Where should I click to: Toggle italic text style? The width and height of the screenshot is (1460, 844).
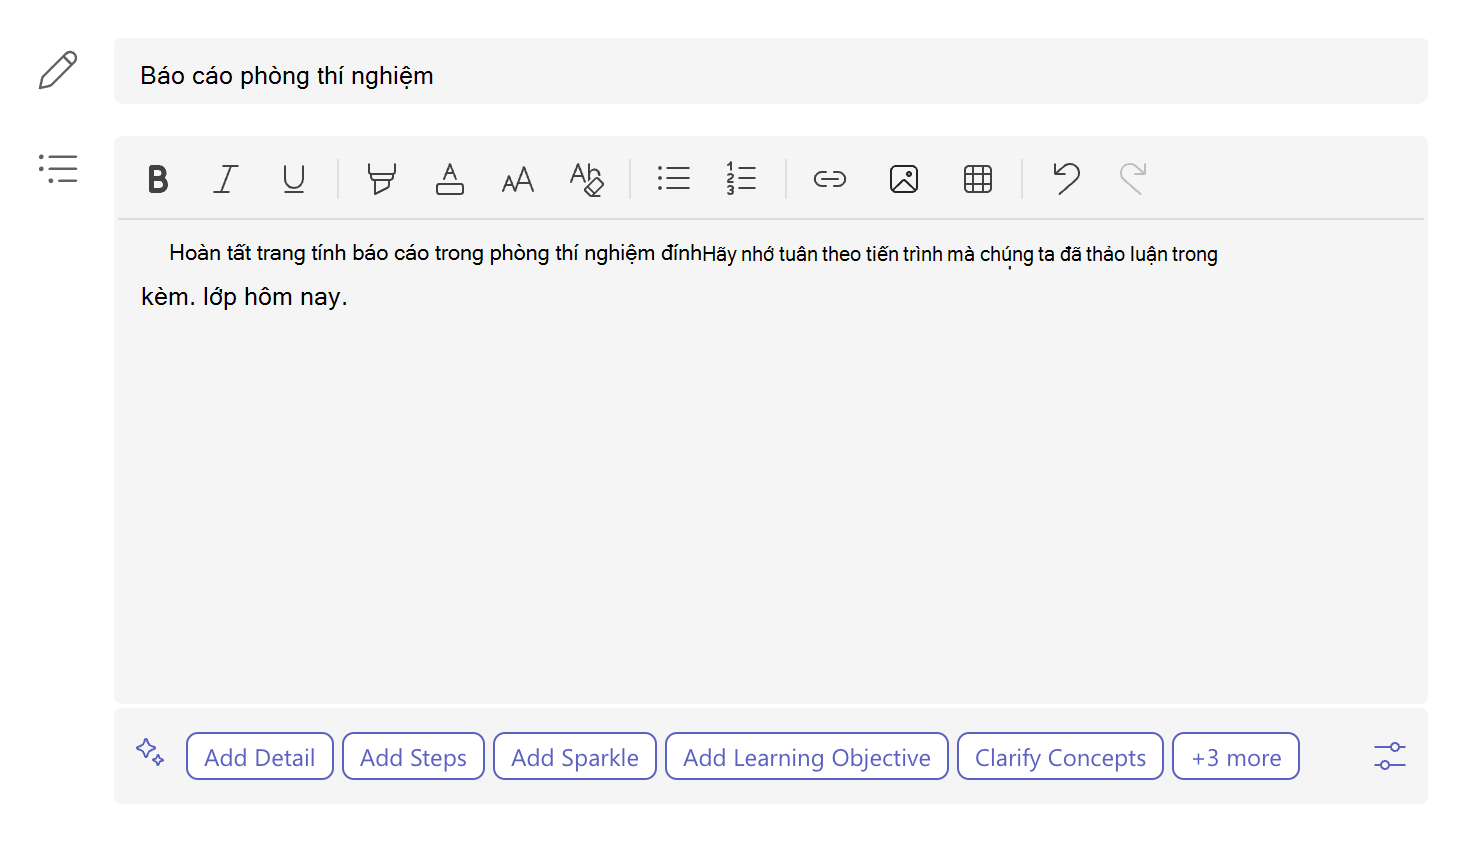[x=226, y=179]
